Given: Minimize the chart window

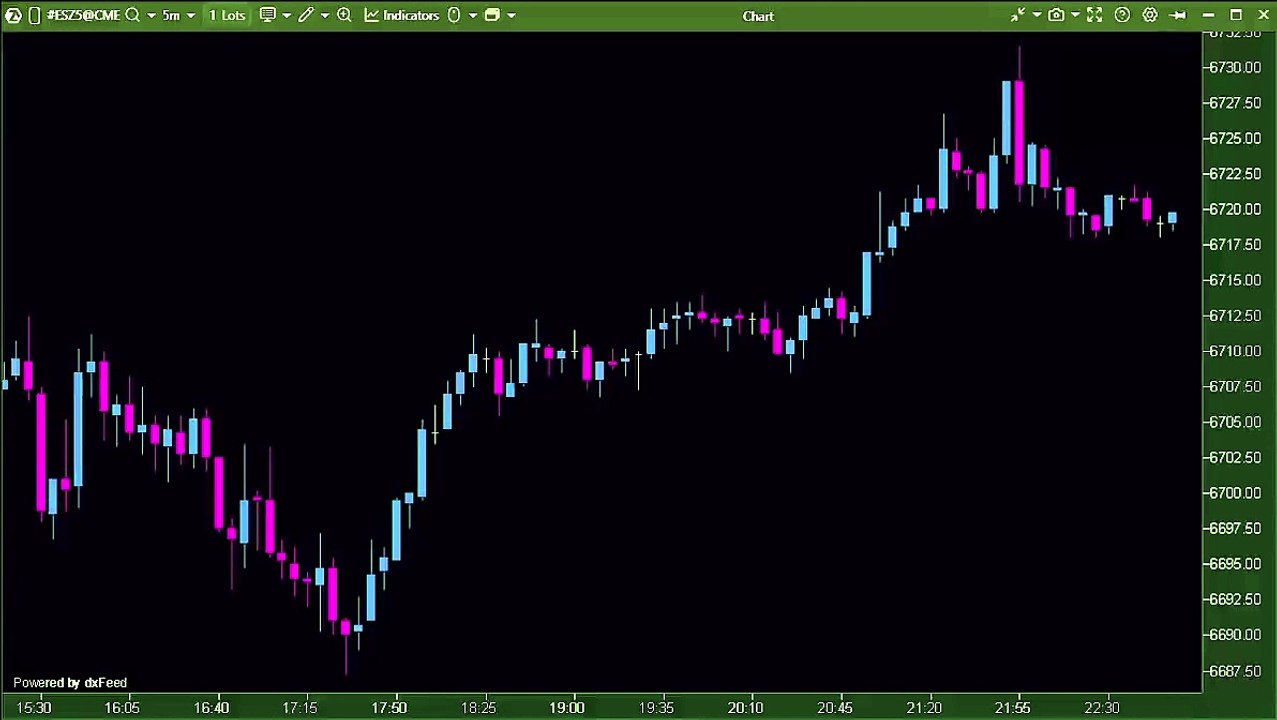Looking at the screenshot, I should (1208, 15).
